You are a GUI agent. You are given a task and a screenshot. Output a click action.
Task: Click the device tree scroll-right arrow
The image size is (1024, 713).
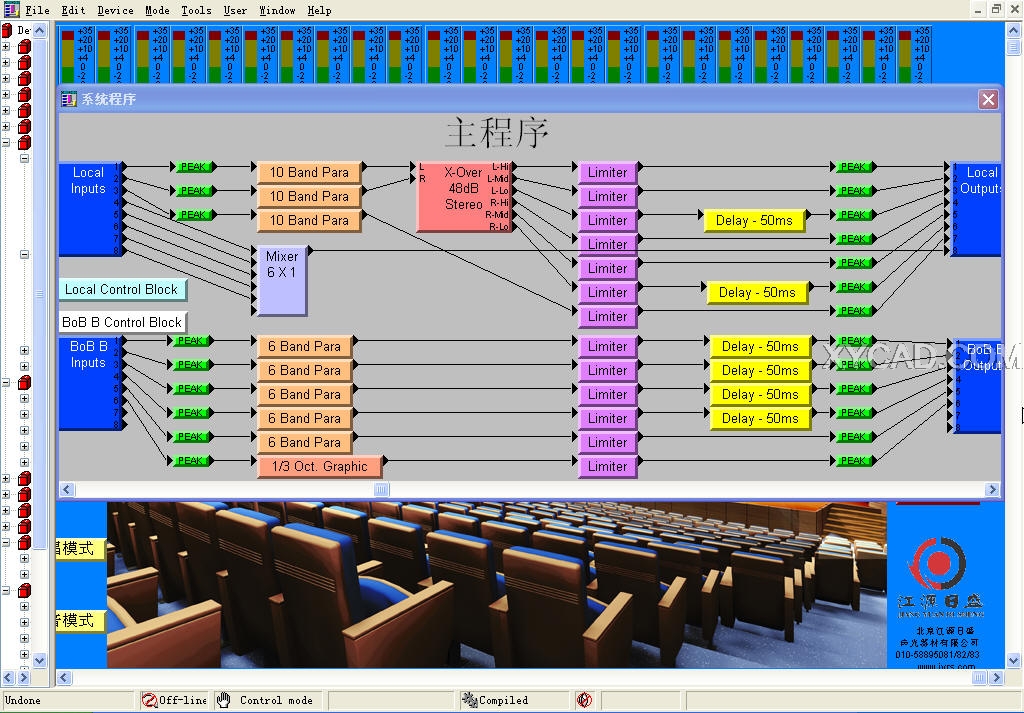tap(24, 677)
